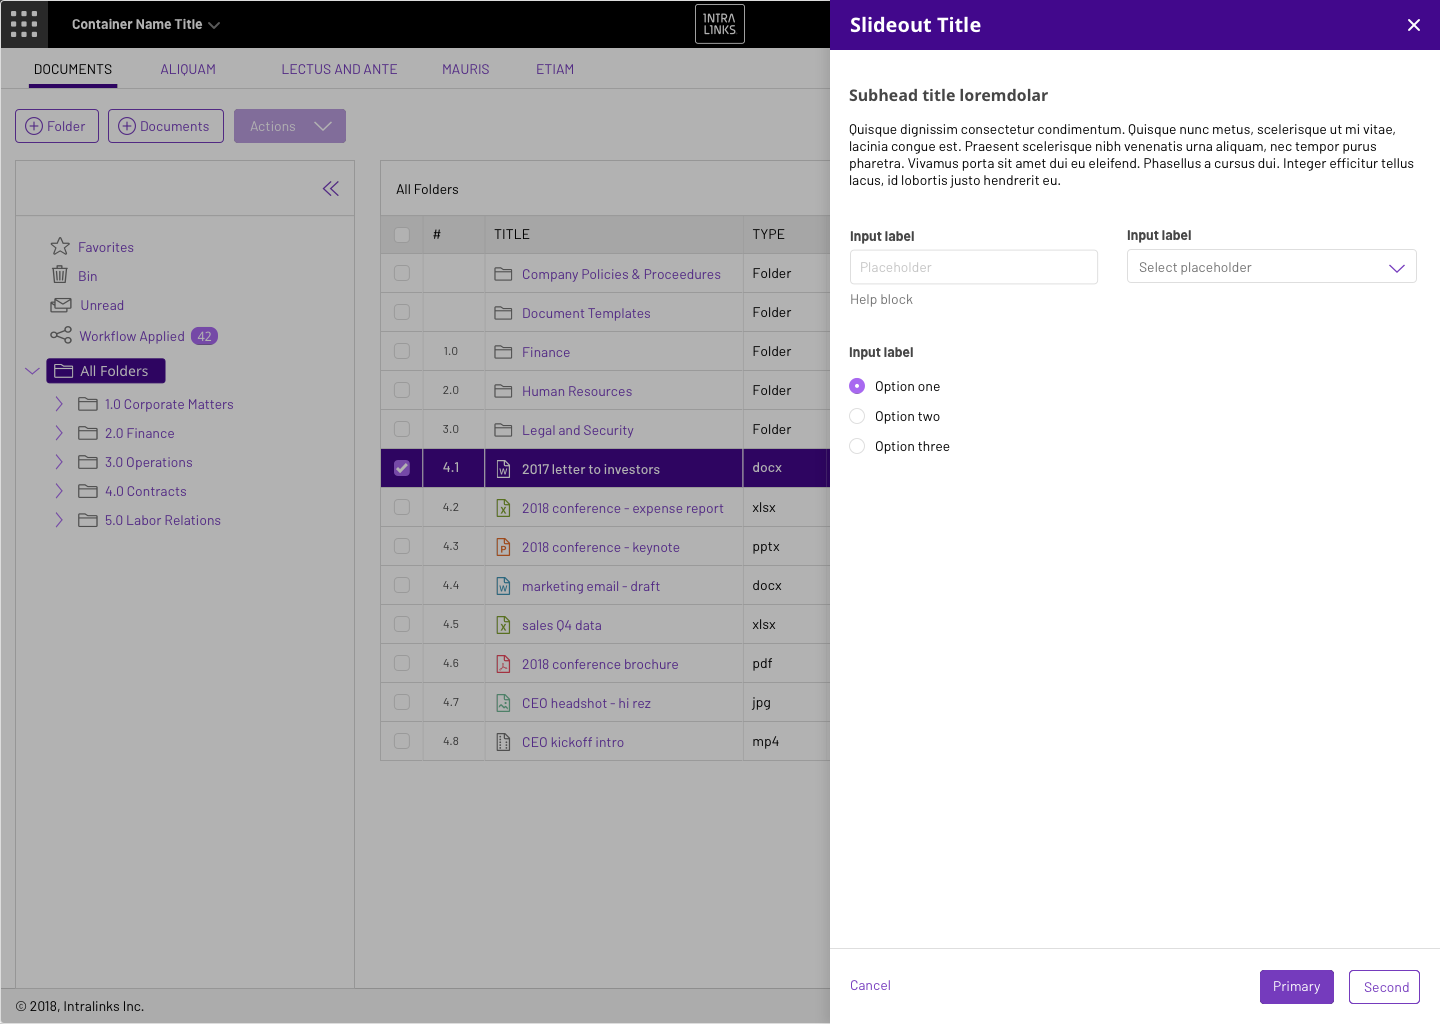Viewport: 1440px width, 1024px height.
Task: Open the Container Name Title dropdown
Action: click(x=146, y=24)
